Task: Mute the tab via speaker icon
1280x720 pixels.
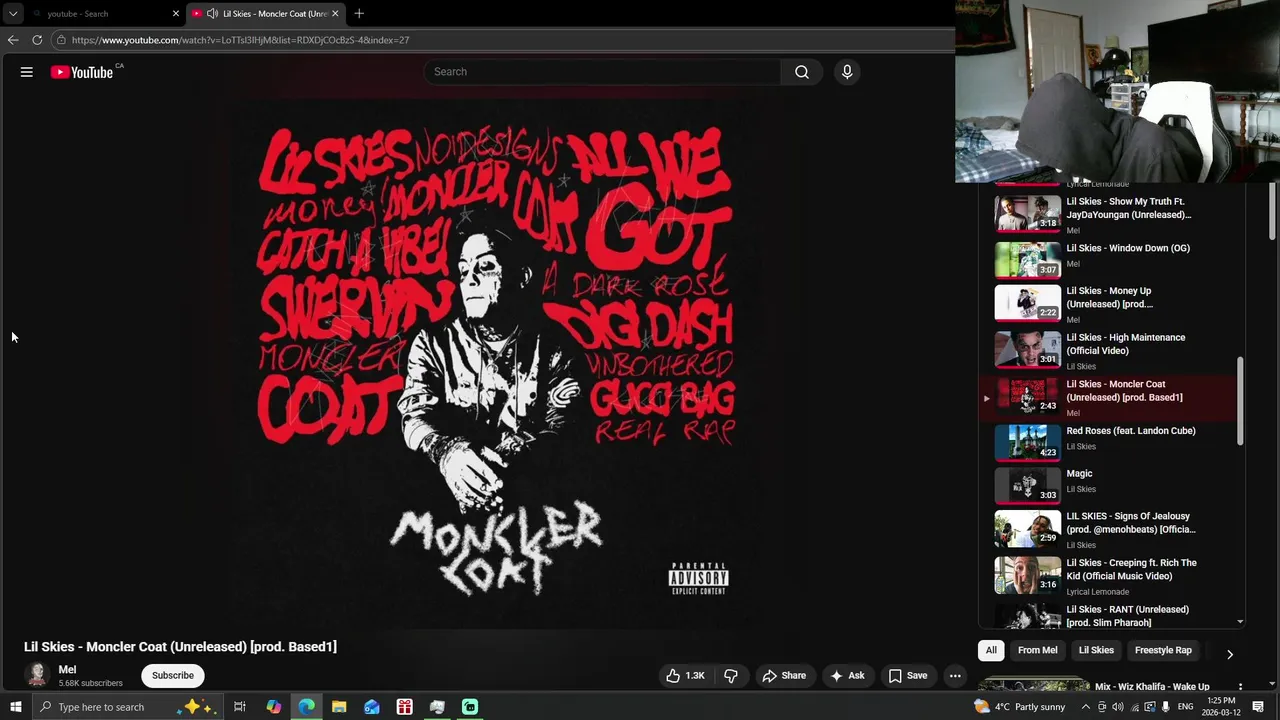Action: pyautogui.click(x=212, y=14)
